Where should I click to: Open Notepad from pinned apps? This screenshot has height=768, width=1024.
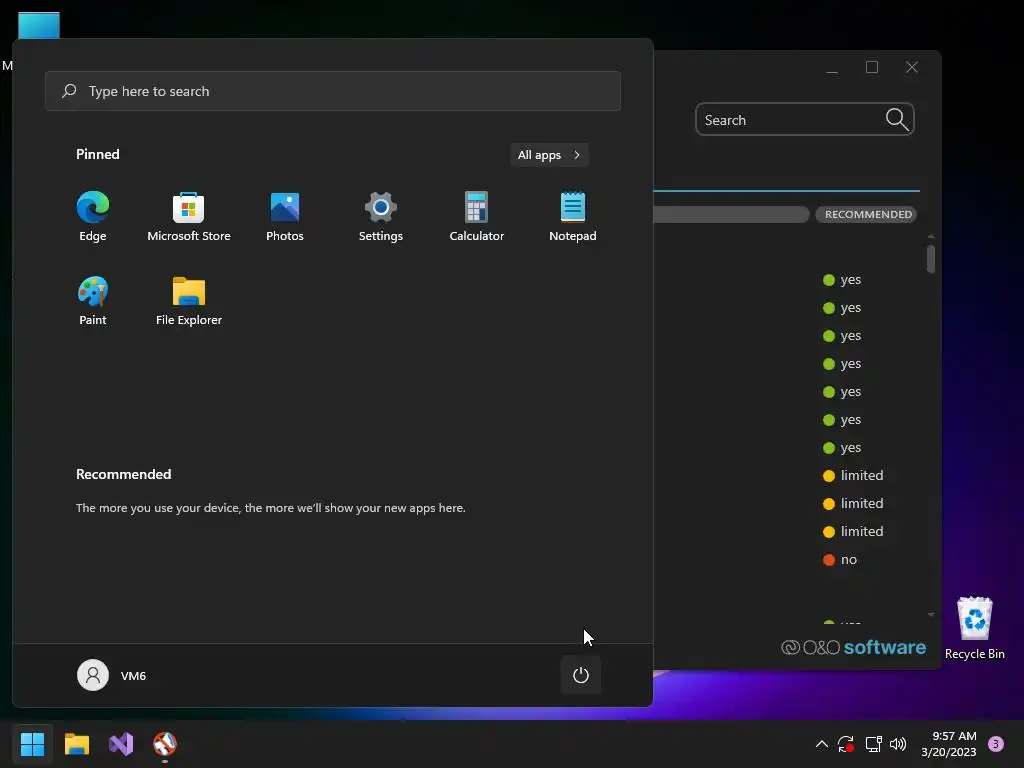(x=573, y=217)
